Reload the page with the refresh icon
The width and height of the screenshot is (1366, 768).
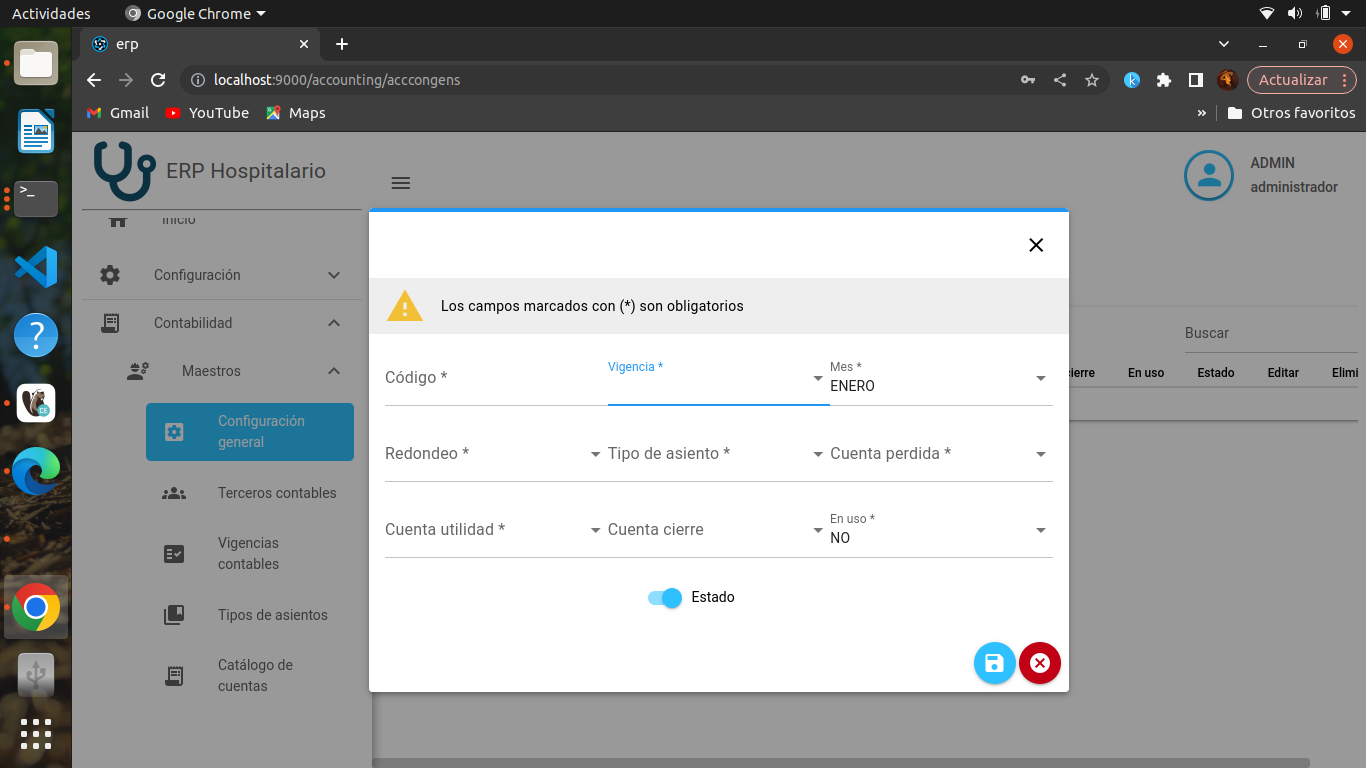(x=157, y=80)
